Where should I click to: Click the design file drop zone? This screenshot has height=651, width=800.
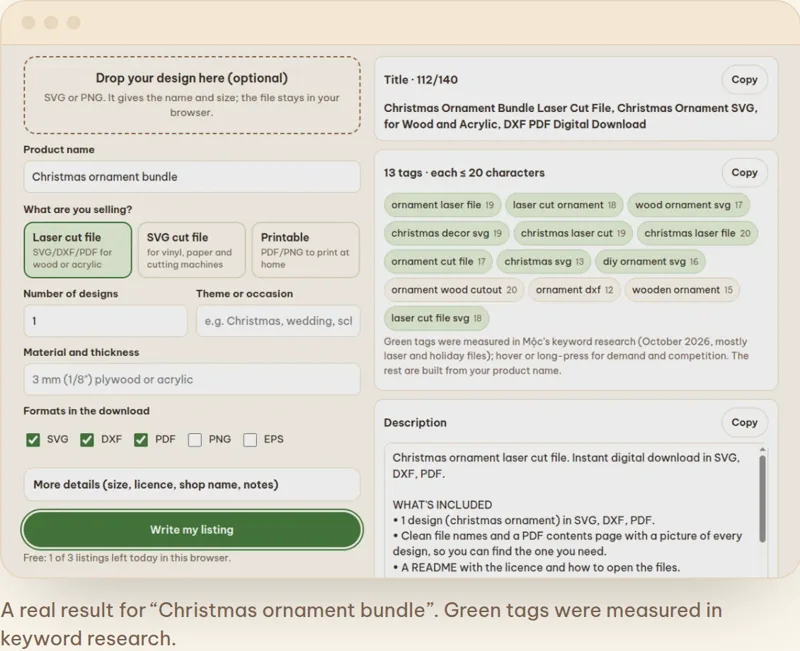tap(192, 95)
